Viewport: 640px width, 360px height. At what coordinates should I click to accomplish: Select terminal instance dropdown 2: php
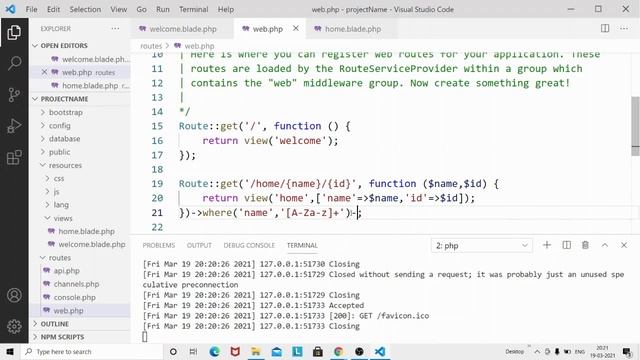[481, 246]
